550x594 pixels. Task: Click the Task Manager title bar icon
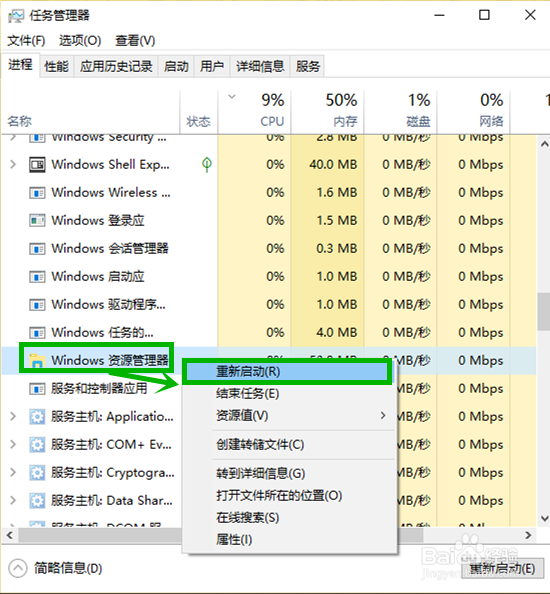coord(16,16)
